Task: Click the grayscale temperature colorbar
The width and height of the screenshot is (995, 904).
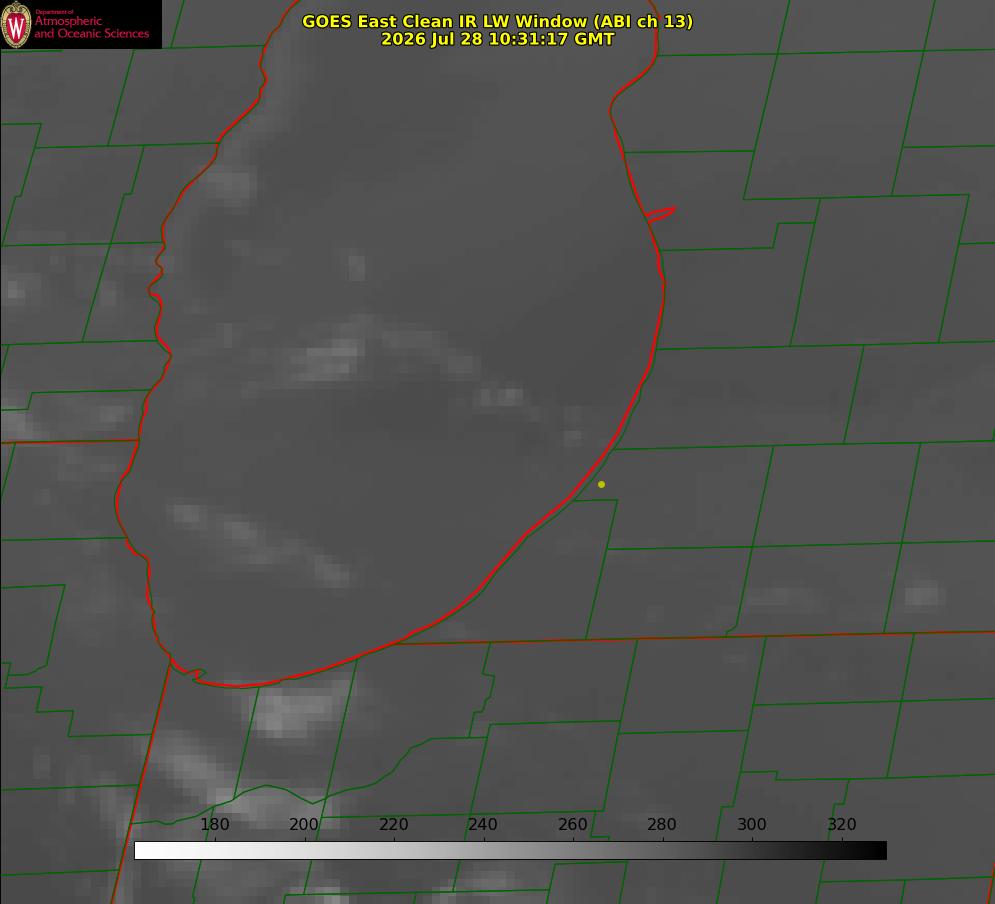Action: [510, 850]
